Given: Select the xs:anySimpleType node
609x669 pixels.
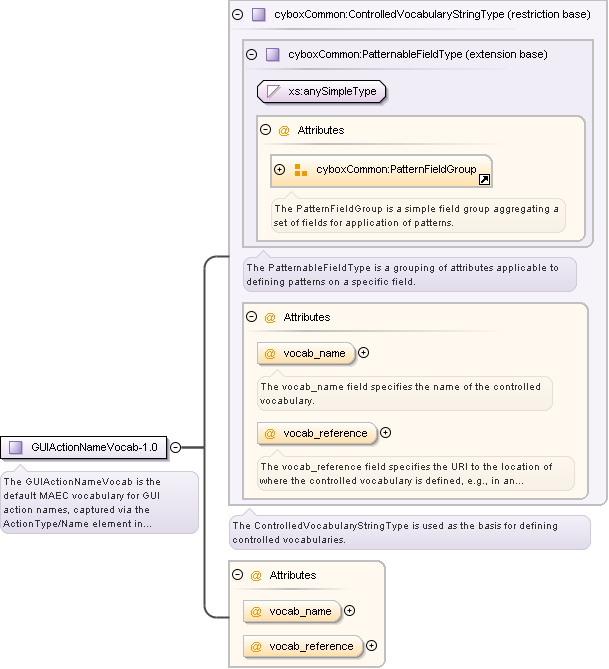Looking at the screenshot, I should point(322,91).
